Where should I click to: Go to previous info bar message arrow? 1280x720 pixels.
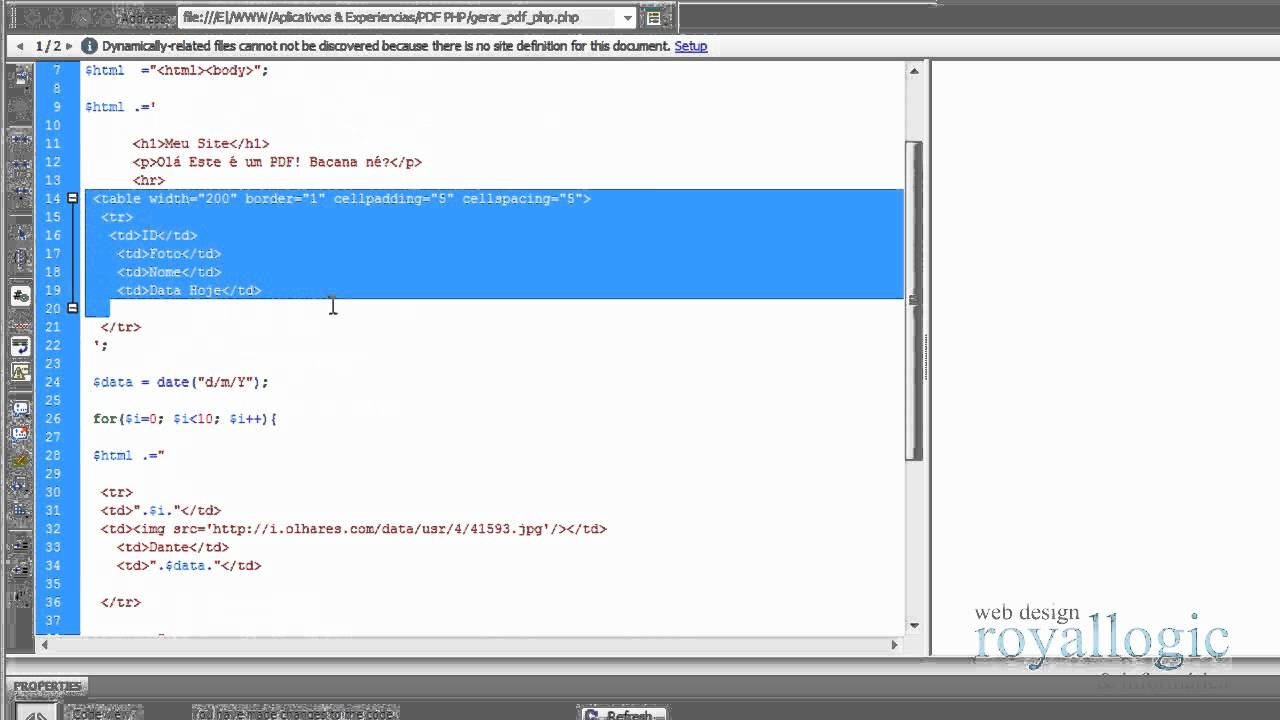coord(19,46)
